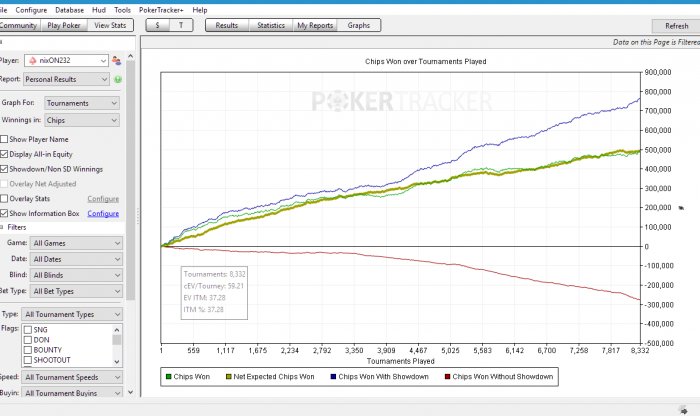Viewport: 700px width, 416px height.
Task: Click the sidebar scroll down arrow
Action: coord(130,392)
